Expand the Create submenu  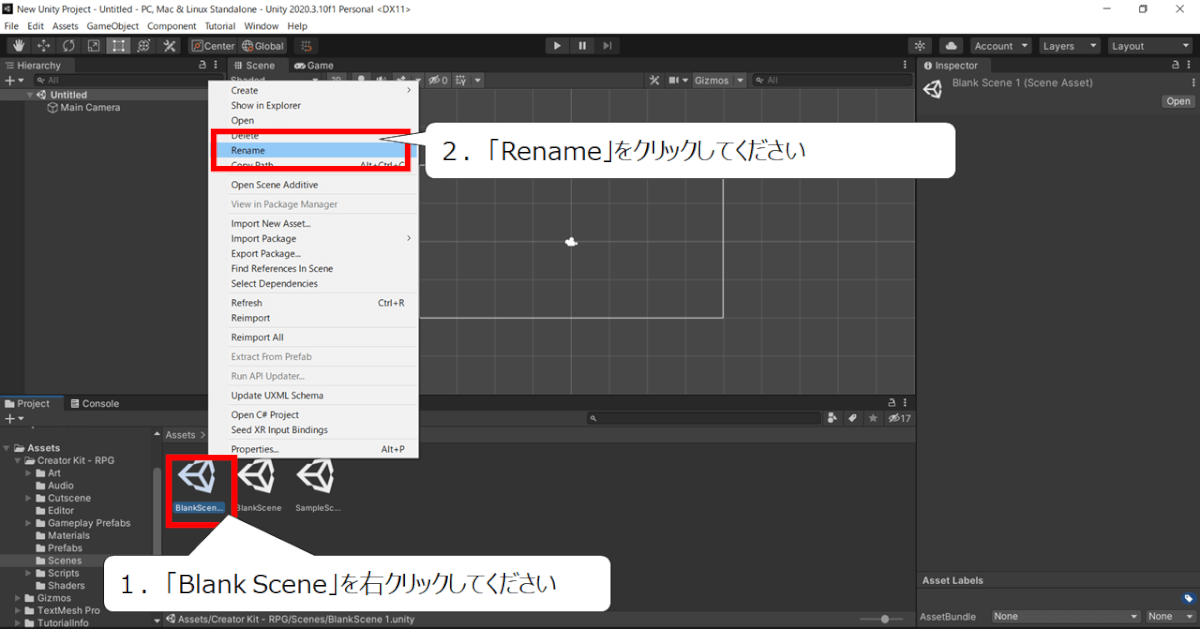pyautogui.click(x=313, y=90)
